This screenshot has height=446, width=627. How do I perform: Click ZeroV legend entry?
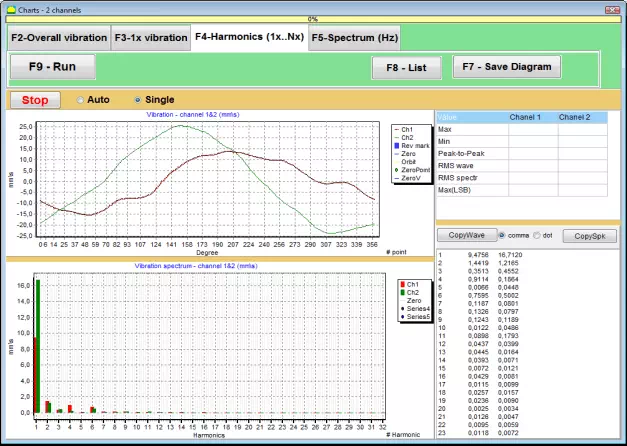(407, 178)
